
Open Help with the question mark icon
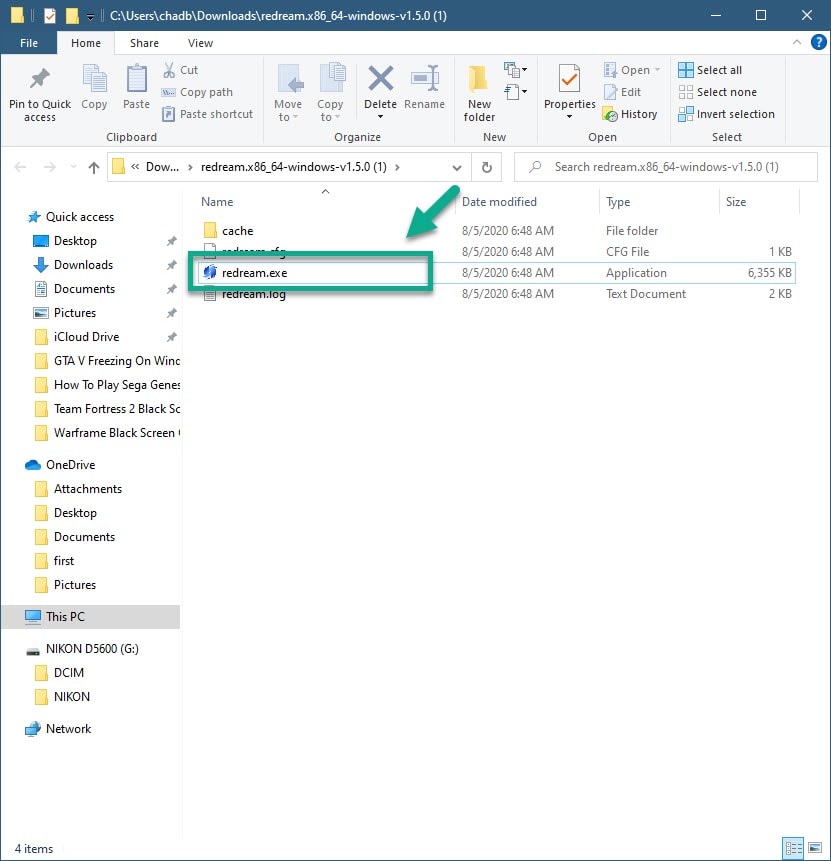818,42
